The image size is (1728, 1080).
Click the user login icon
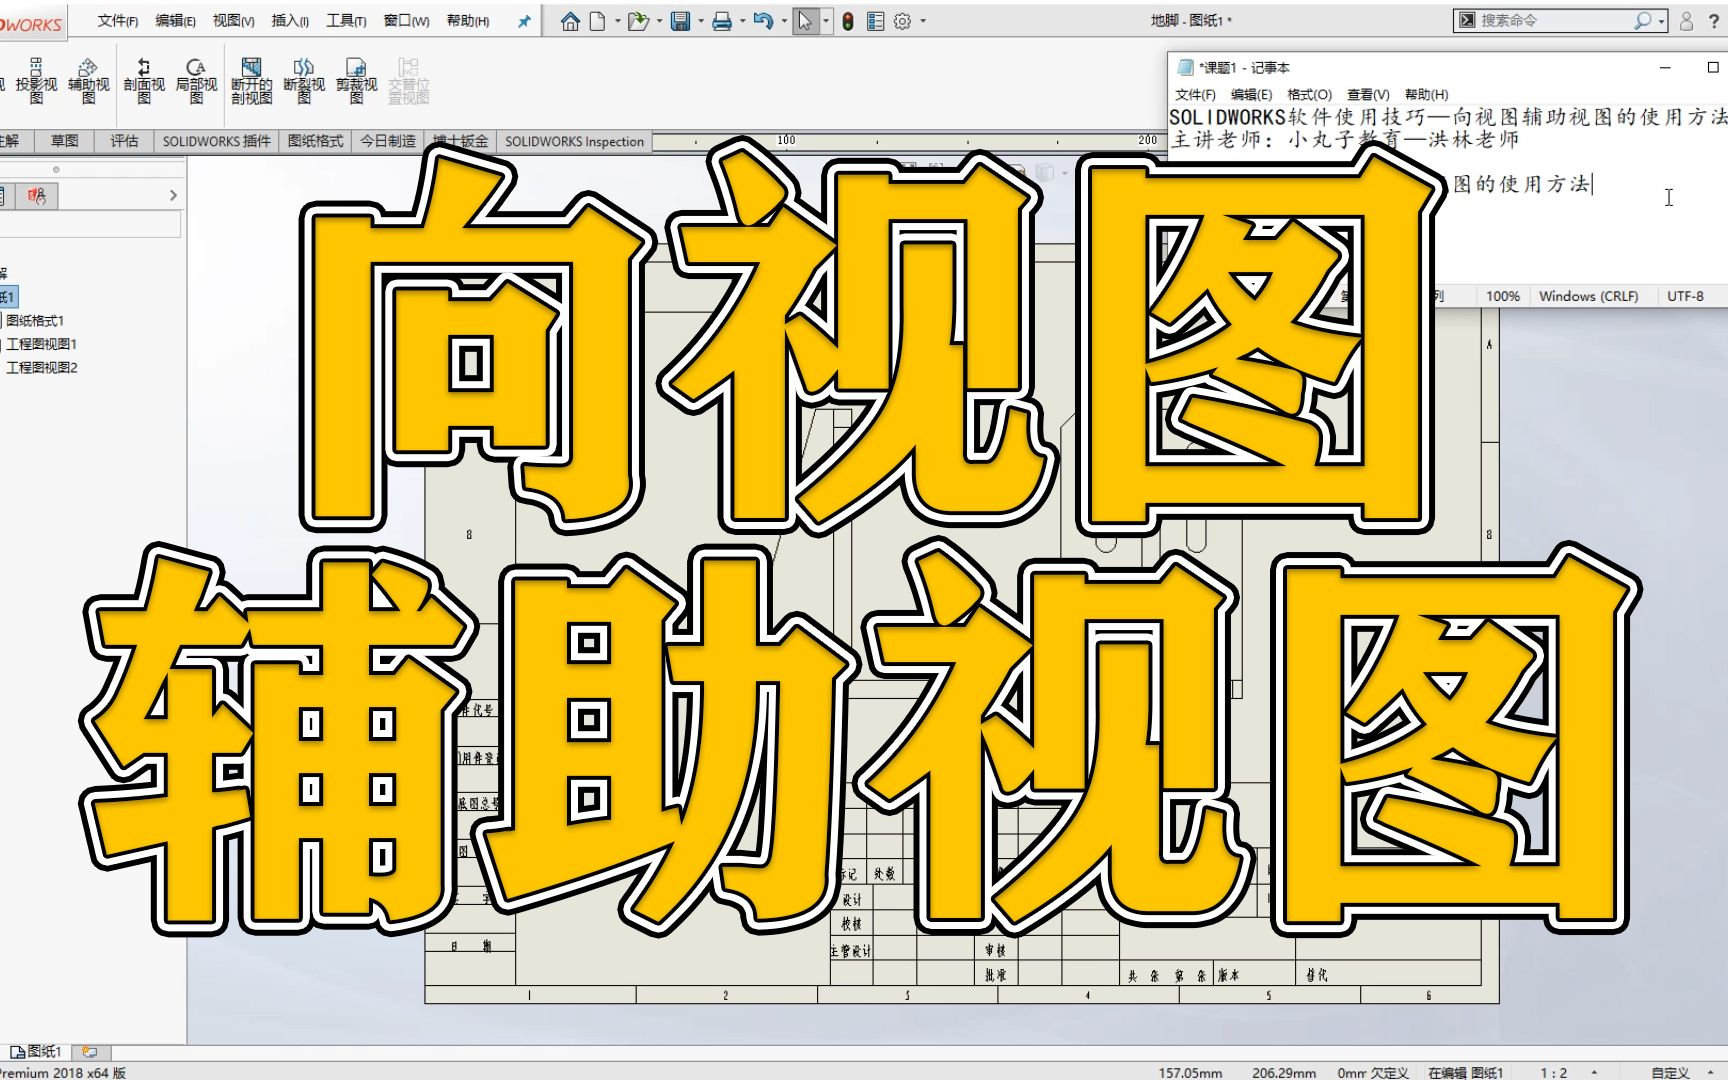coord(1686,20)
